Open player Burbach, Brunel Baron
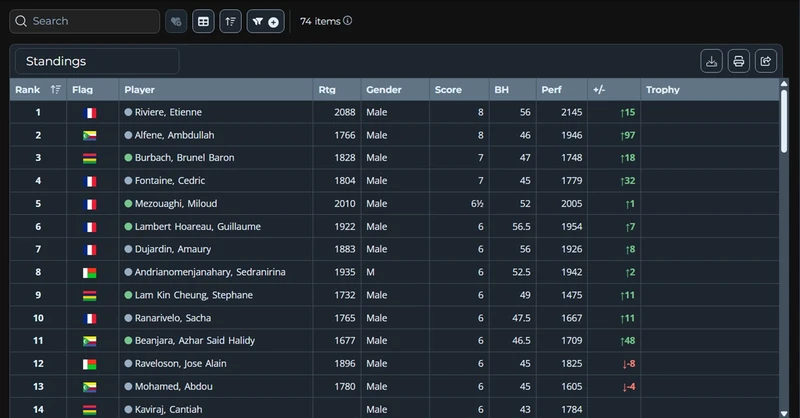800x418 pixels. (184, 158)
